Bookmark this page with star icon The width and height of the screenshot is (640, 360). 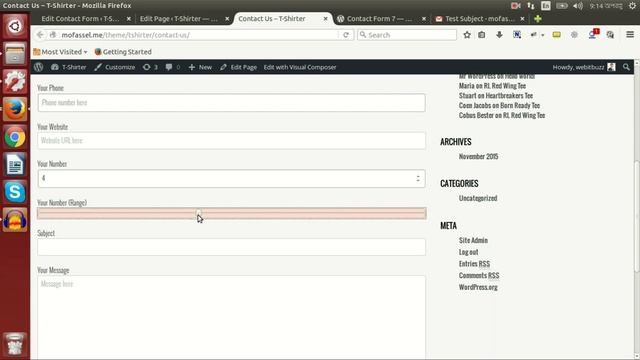(467, 35)
